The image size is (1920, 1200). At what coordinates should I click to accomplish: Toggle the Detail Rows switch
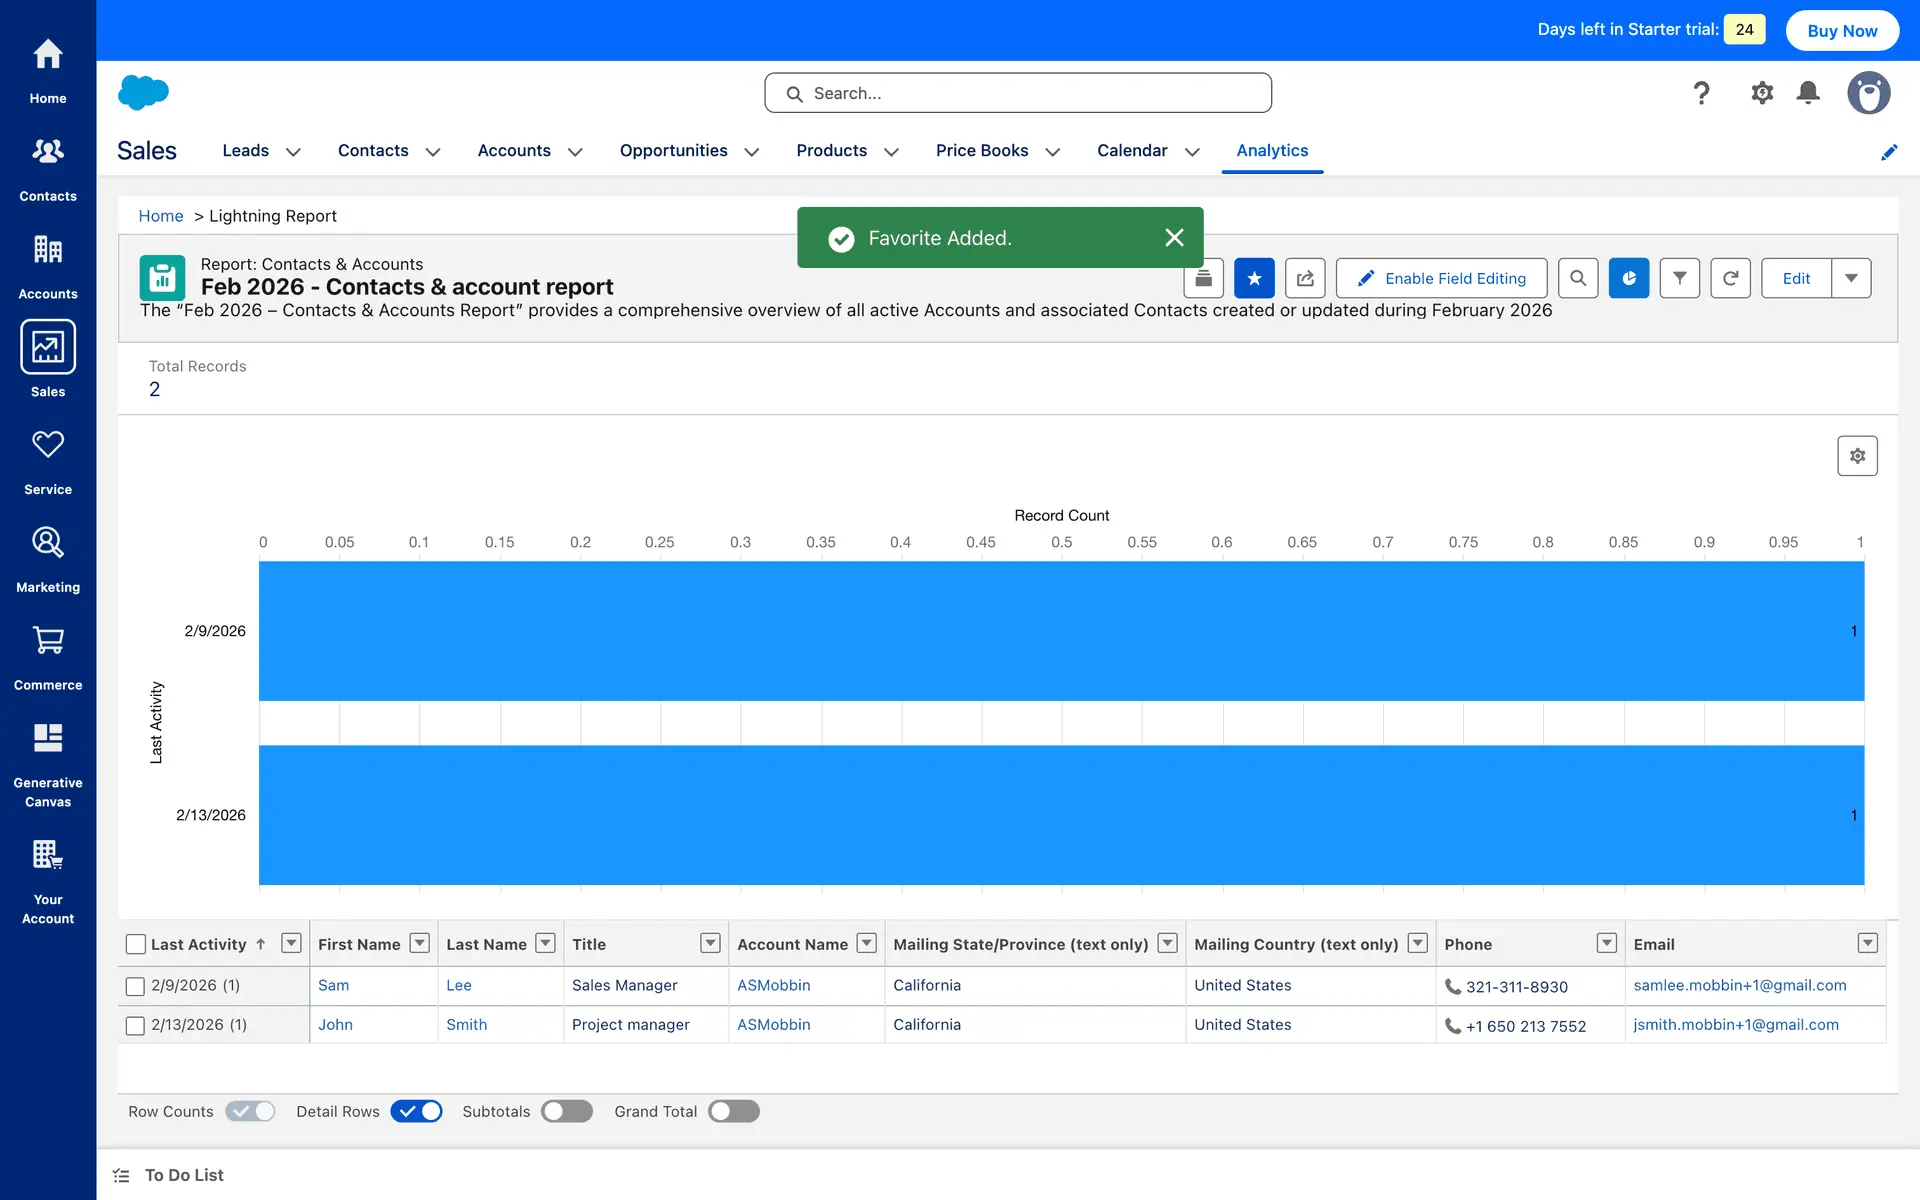point(416,1111)
